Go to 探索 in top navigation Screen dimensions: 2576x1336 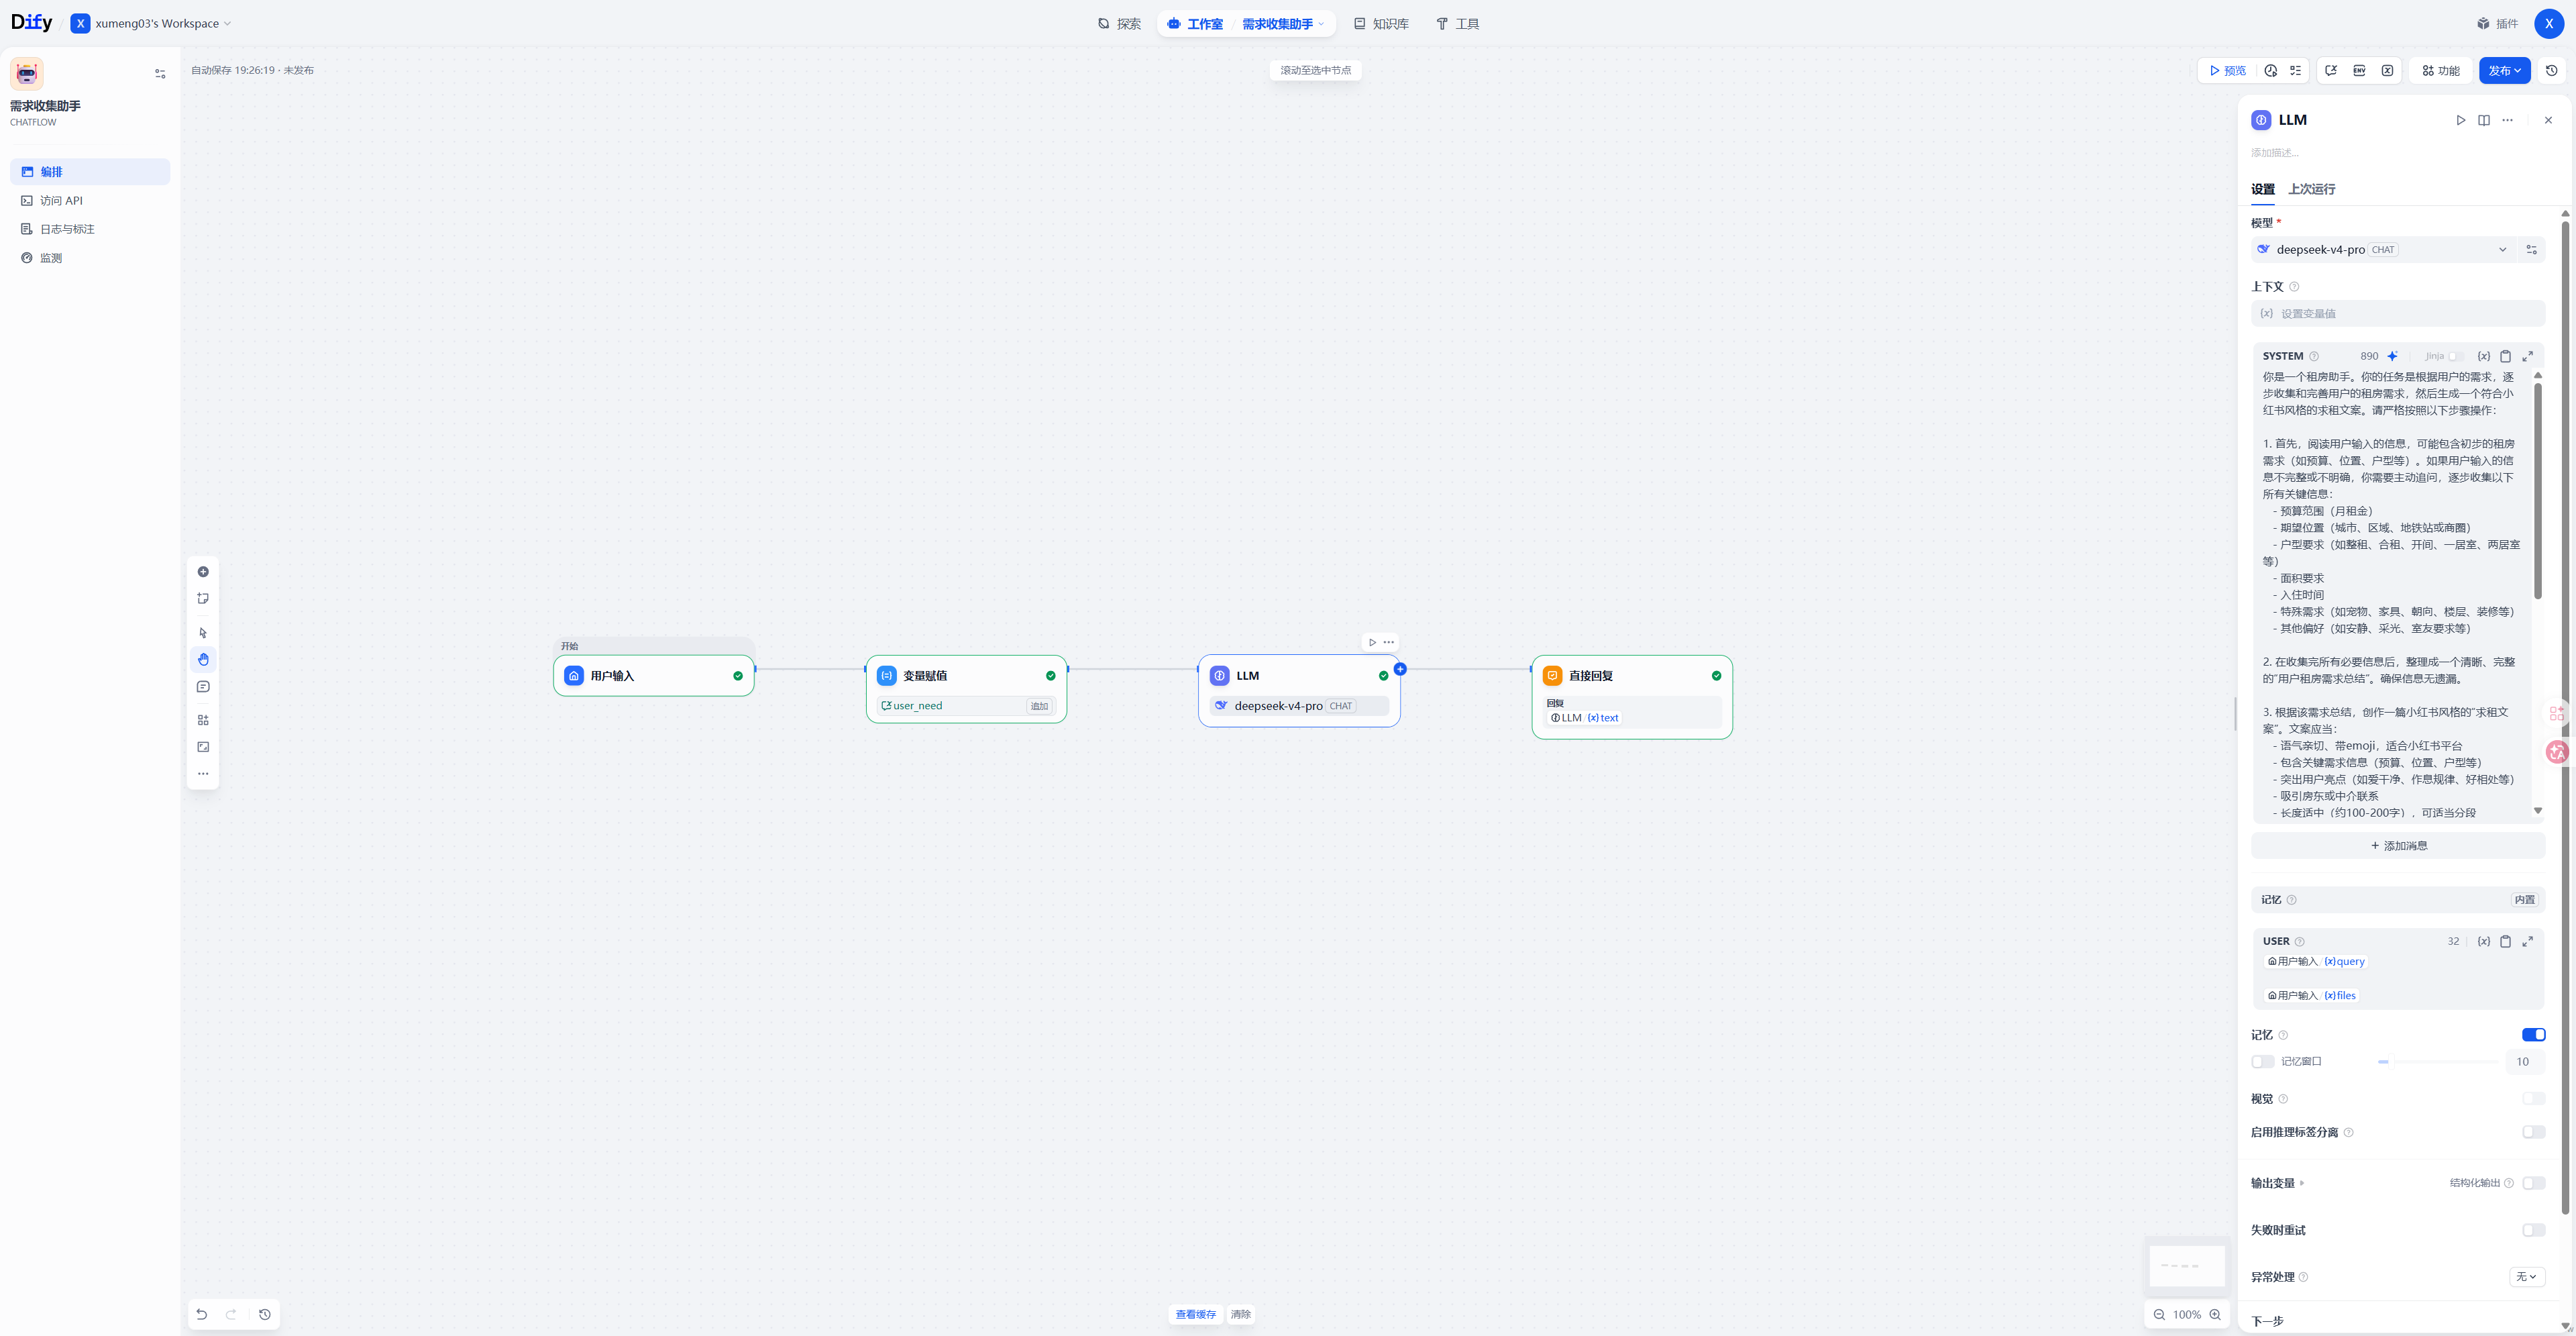click(1119, 24)
